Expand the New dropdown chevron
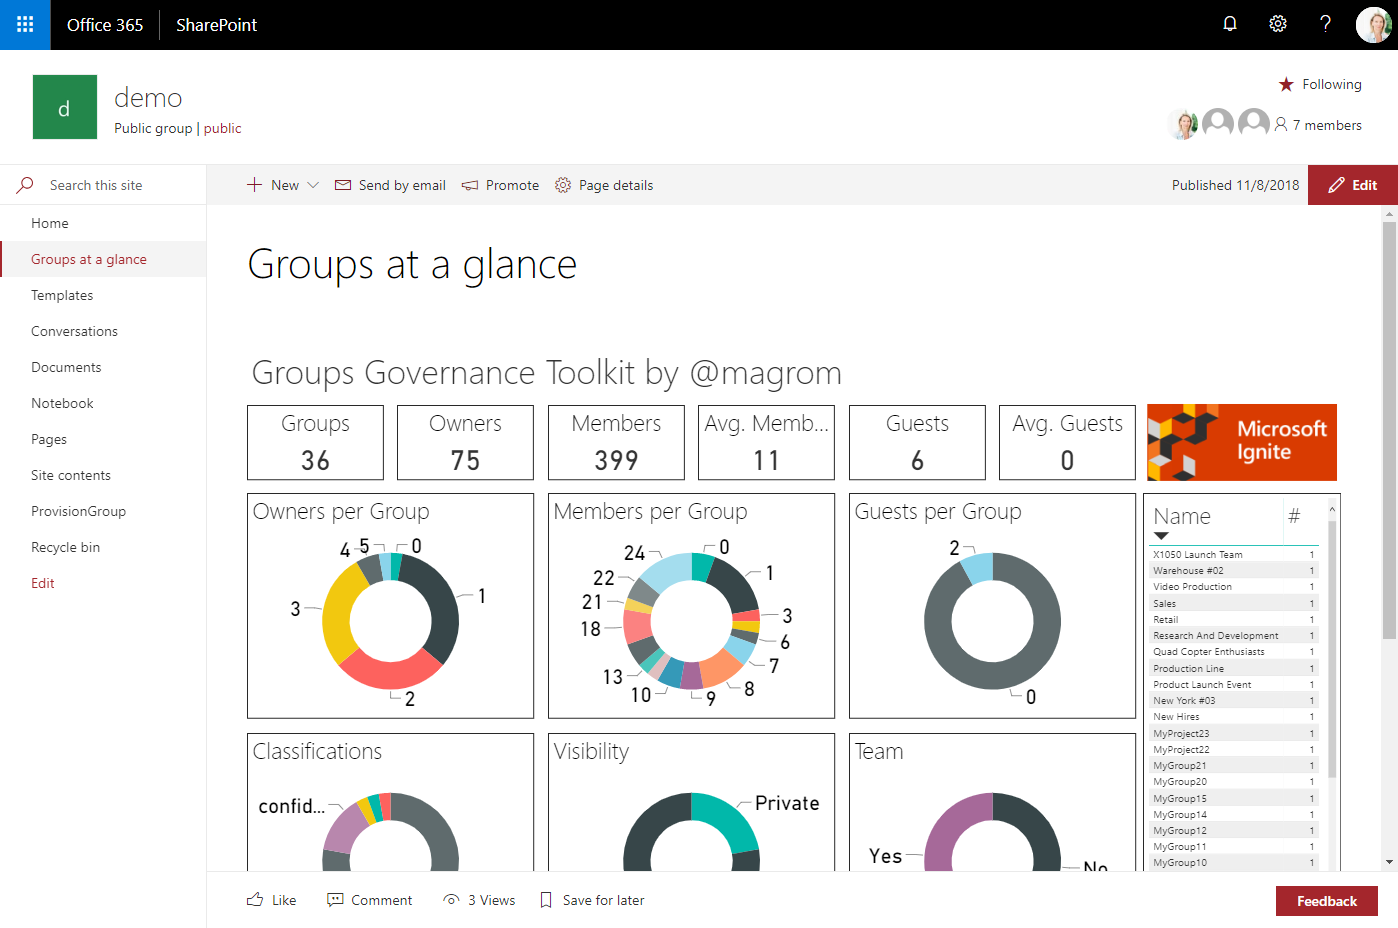Image resolution: width=1398 pixels, height=928 pixels. pos(313,185)
